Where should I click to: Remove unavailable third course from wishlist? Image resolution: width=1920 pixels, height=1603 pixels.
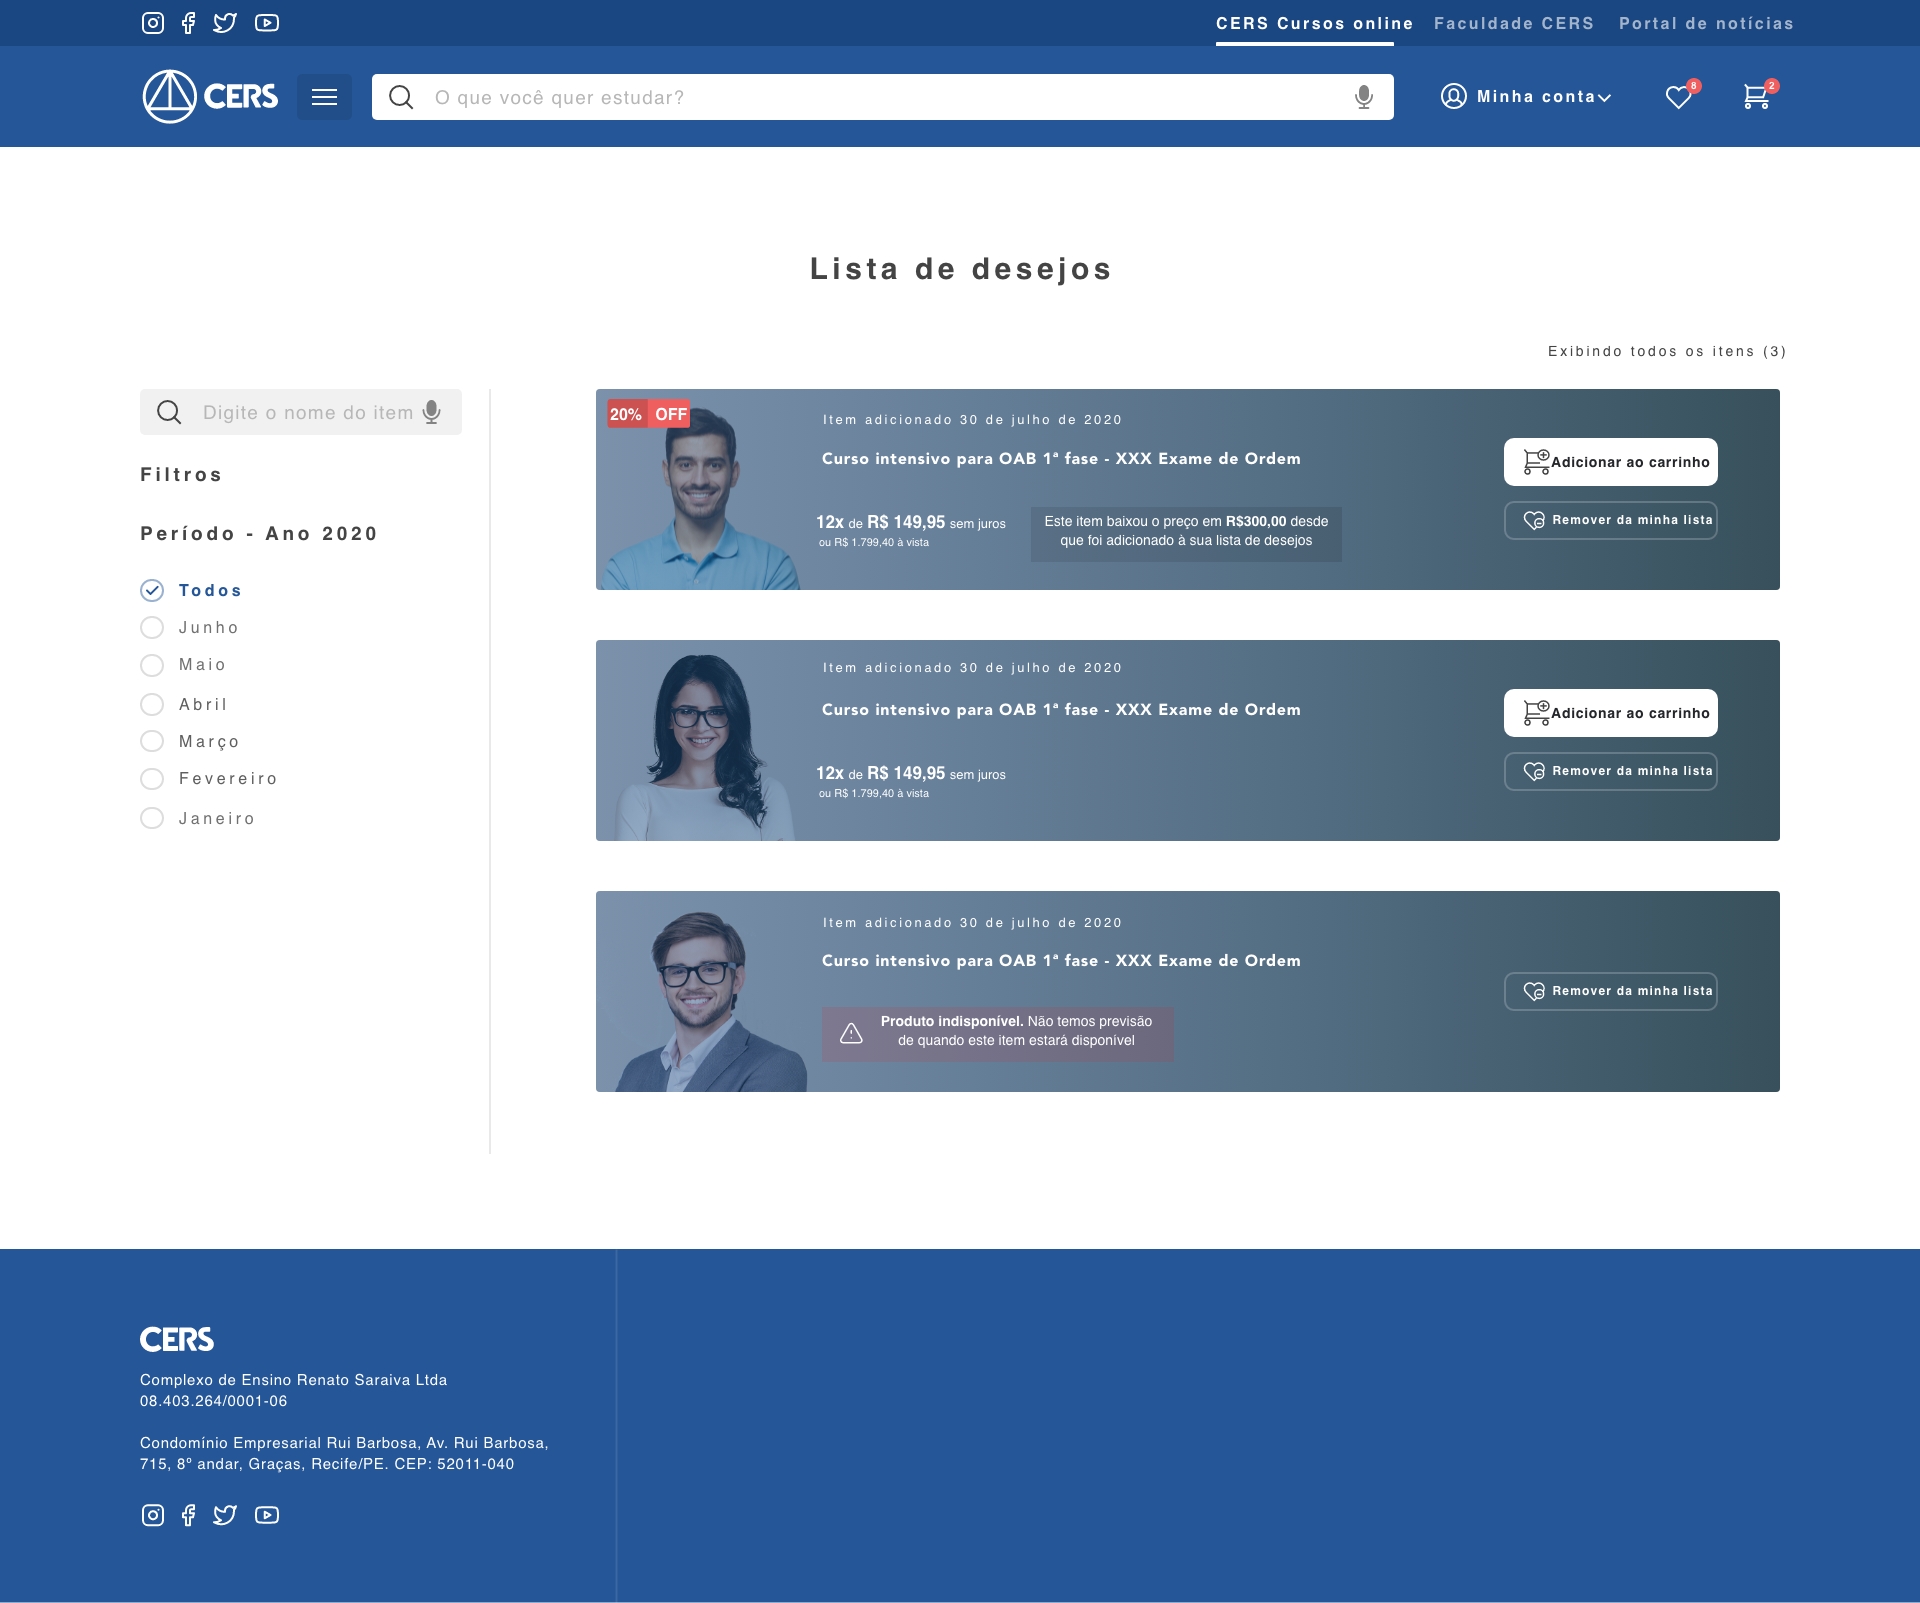[x=1611, y=991]
